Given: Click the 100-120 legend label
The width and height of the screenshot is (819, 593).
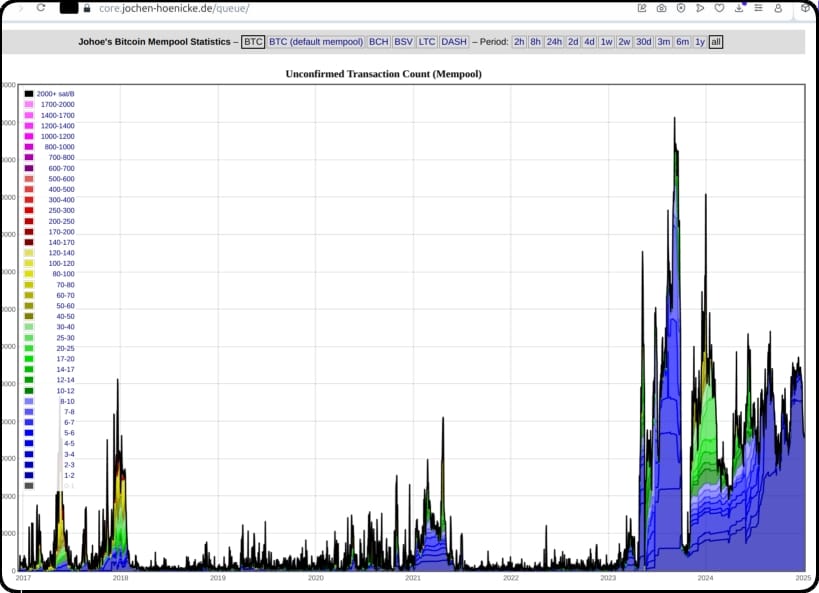Looking at the screenshot, I should click(x=62, y=263).
